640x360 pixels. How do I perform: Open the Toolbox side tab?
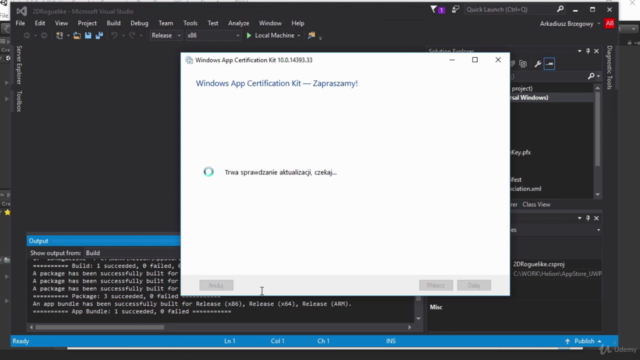pos(19,101)
